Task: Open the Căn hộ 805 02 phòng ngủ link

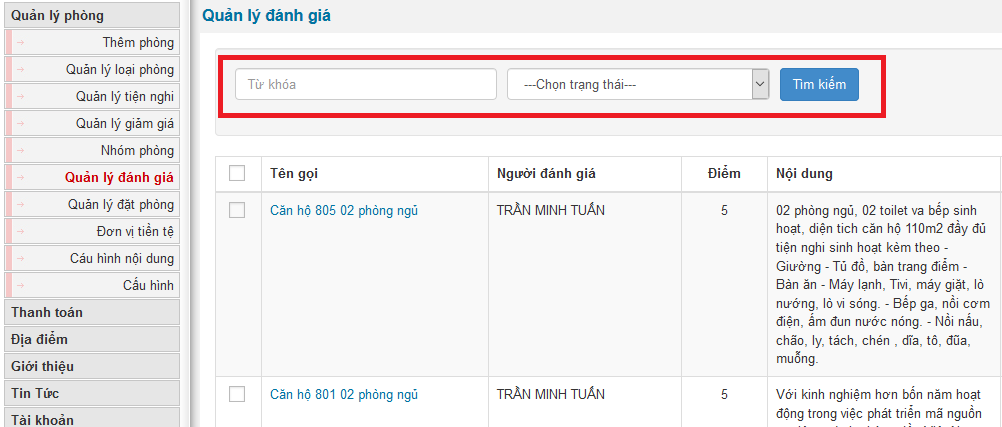Action: point(344,210)
